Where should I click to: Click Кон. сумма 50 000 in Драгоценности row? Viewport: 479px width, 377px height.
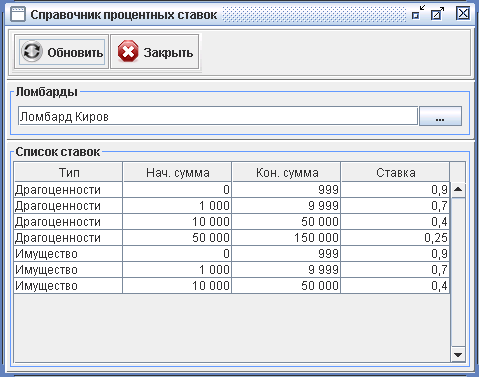point(286,222)
